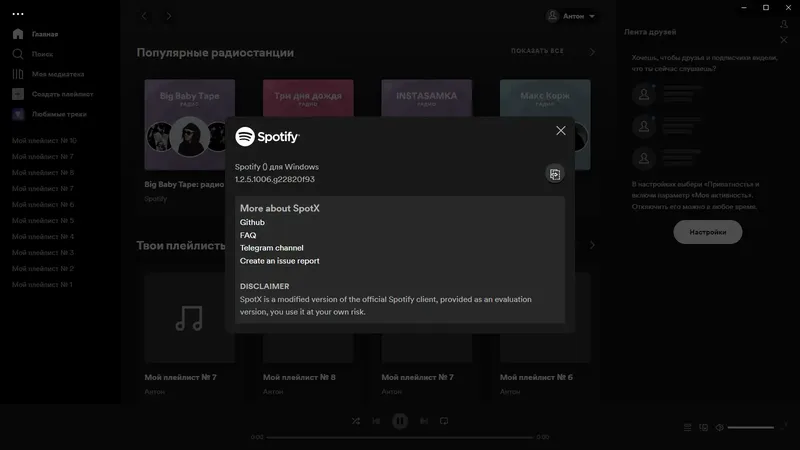Open the Telegram channel link
The image size is (800, 450).
coord(271,248)
